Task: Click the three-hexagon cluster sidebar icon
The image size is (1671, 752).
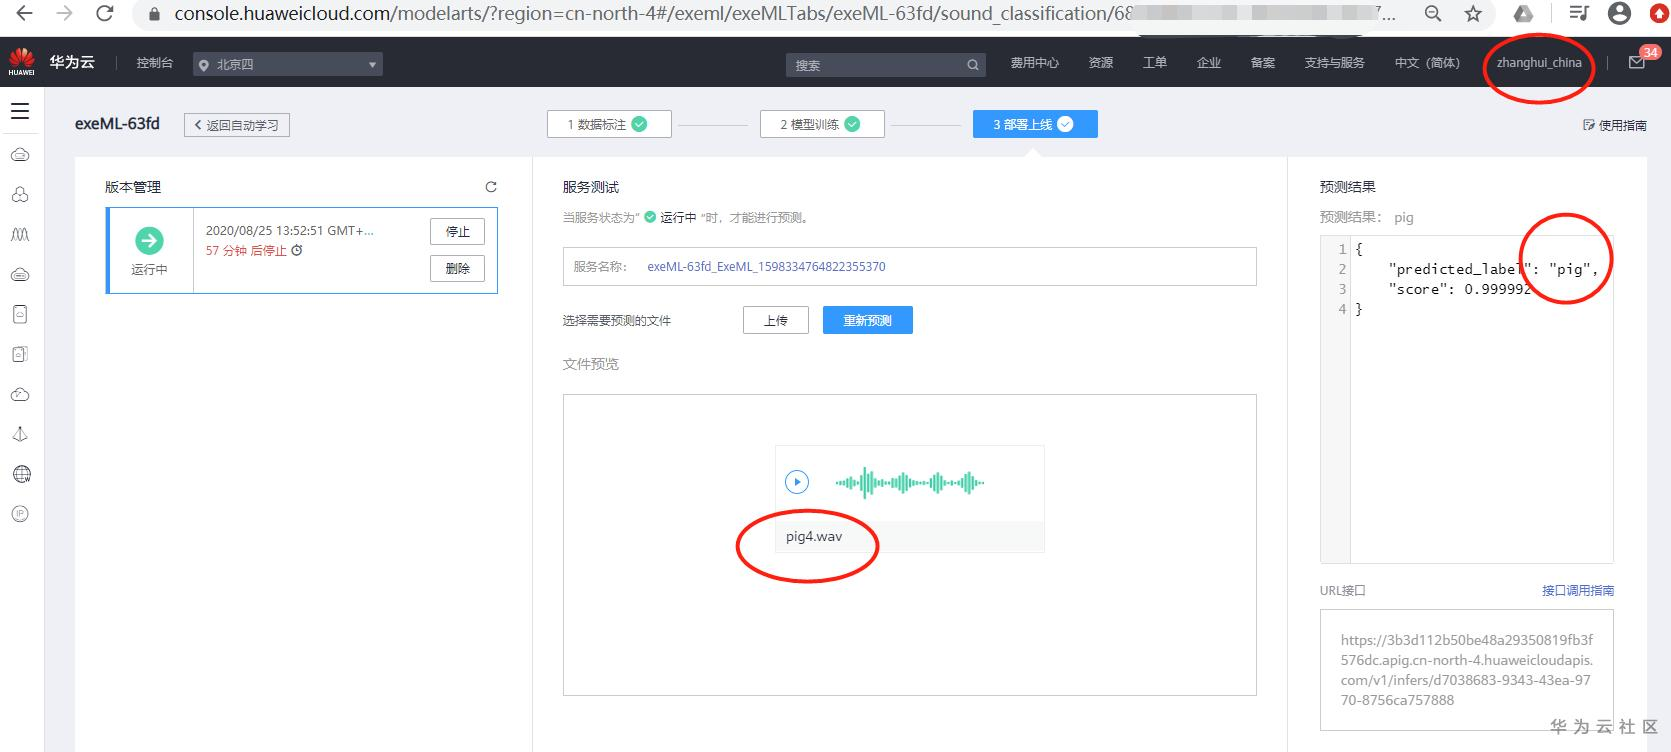Action: point(20,195)
